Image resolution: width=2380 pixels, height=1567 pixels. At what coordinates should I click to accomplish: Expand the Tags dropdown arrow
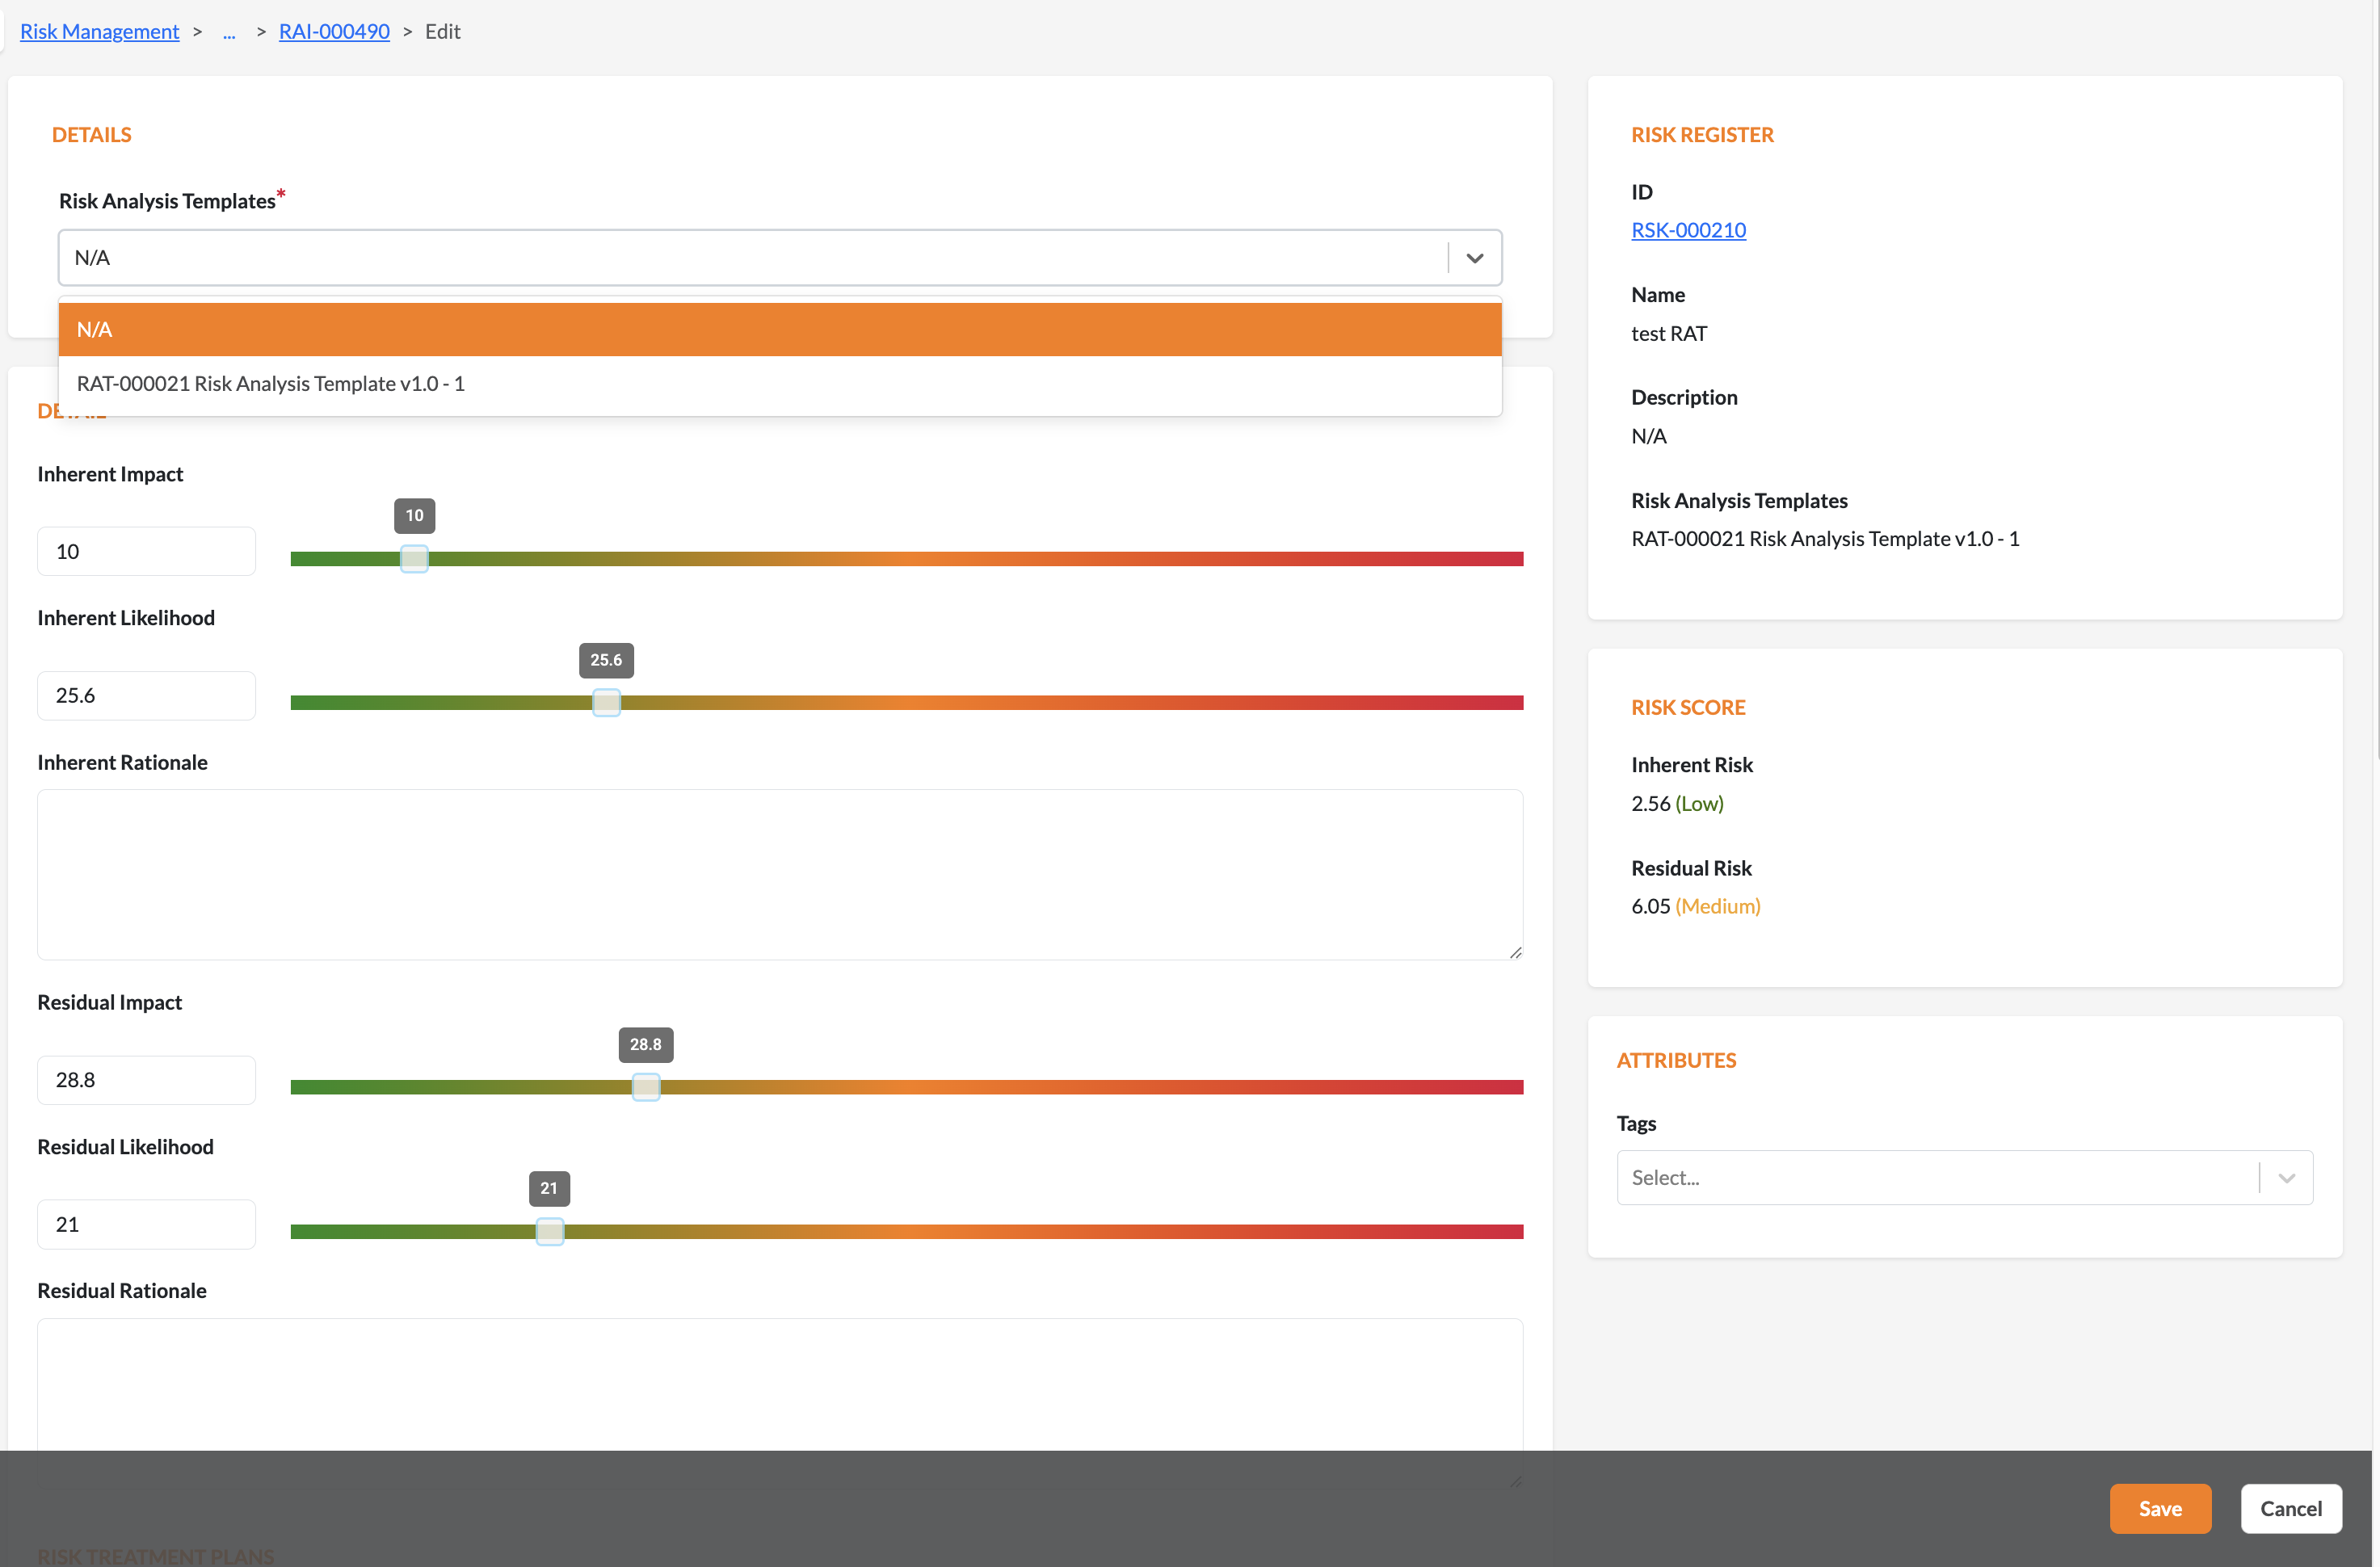(x=2286, y=1178)
